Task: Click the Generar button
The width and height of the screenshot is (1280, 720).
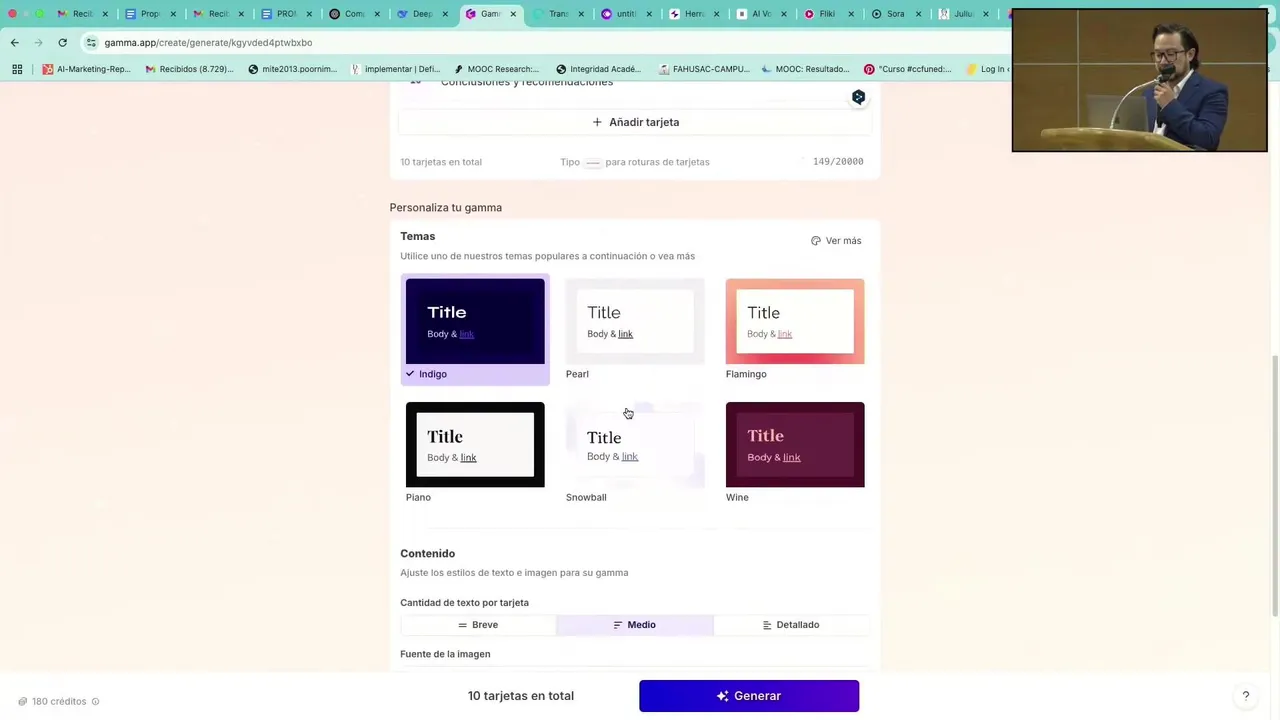Action: (x=748, y=696)
